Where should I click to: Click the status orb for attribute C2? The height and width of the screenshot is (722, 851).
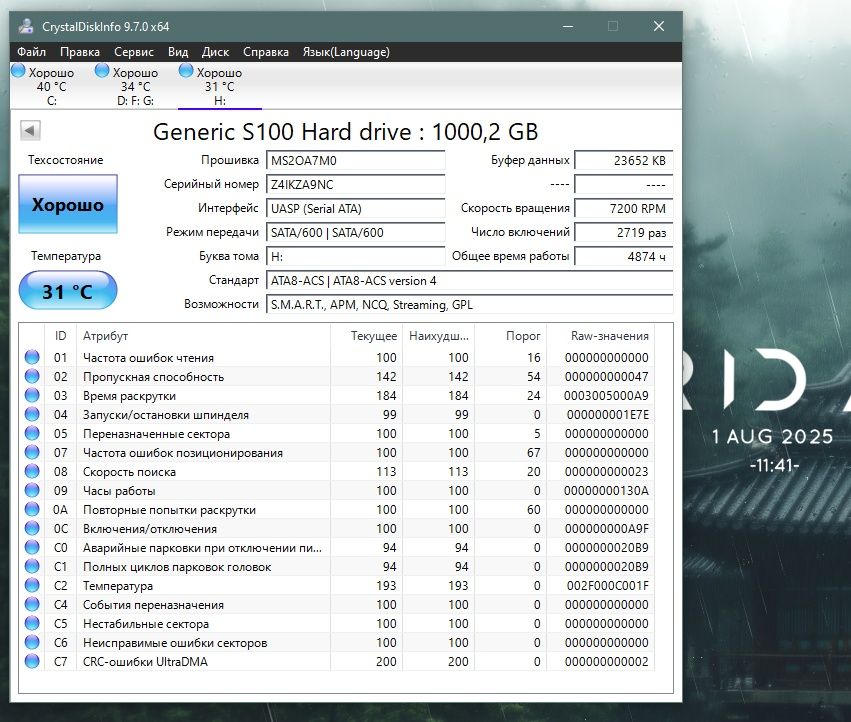32,585
